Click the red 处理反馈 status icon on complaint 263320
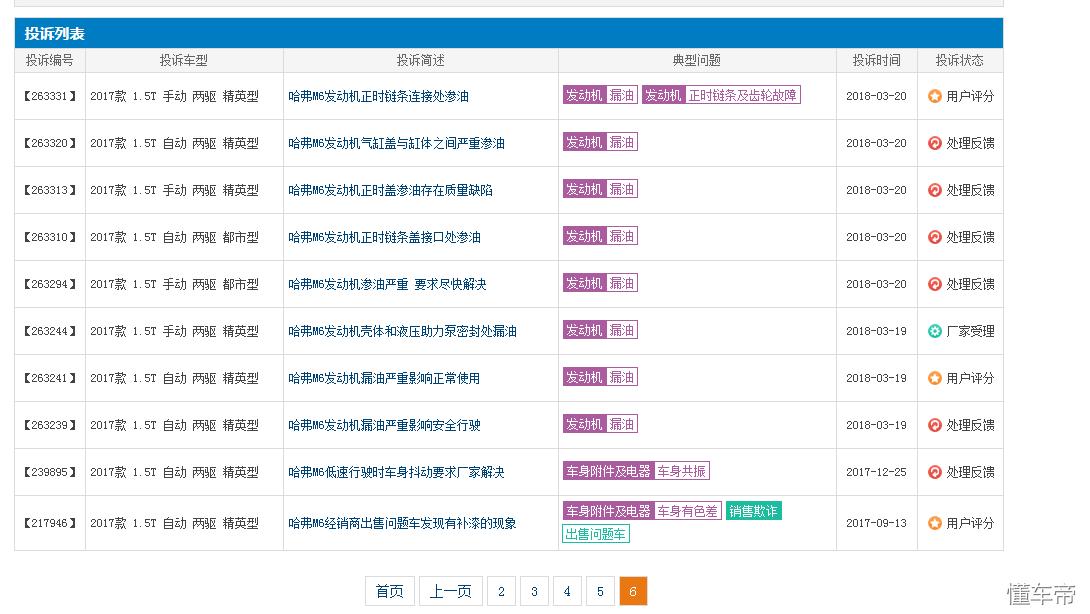 [933, 142]
